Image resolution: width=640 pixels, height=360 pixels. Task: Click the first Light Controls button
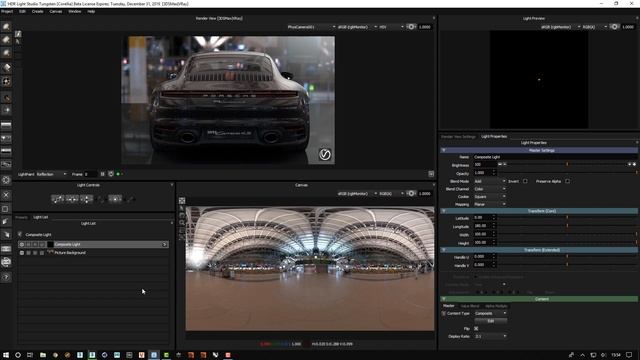[58, 199]
